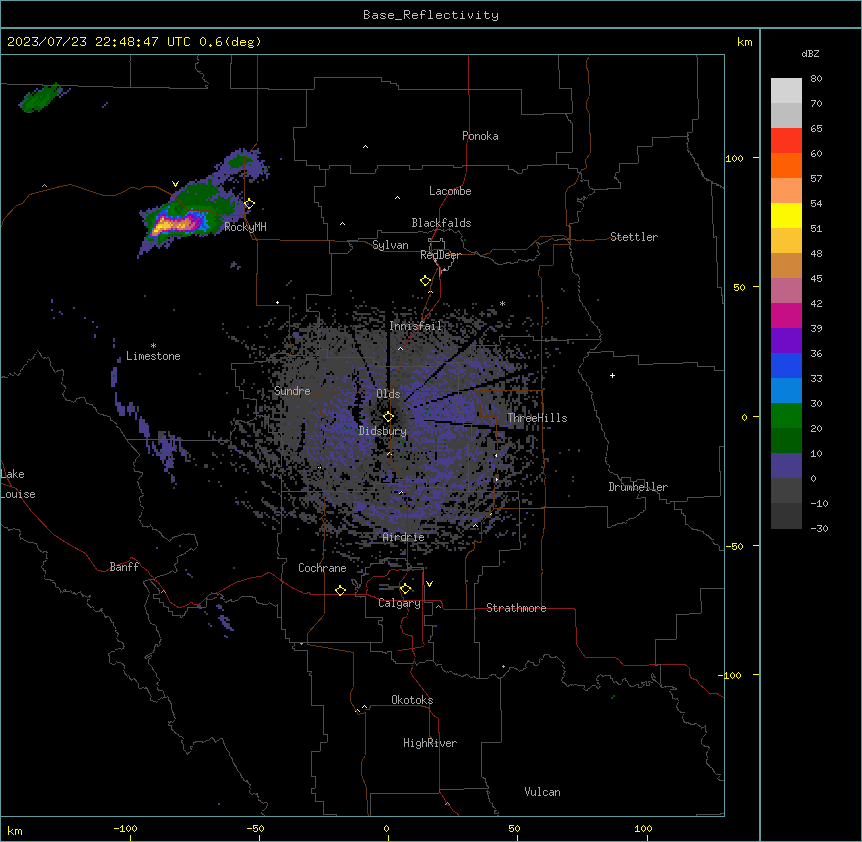Click the yellow v marker east of Calgary
The image size is (862, 842).
click(429, 584)
